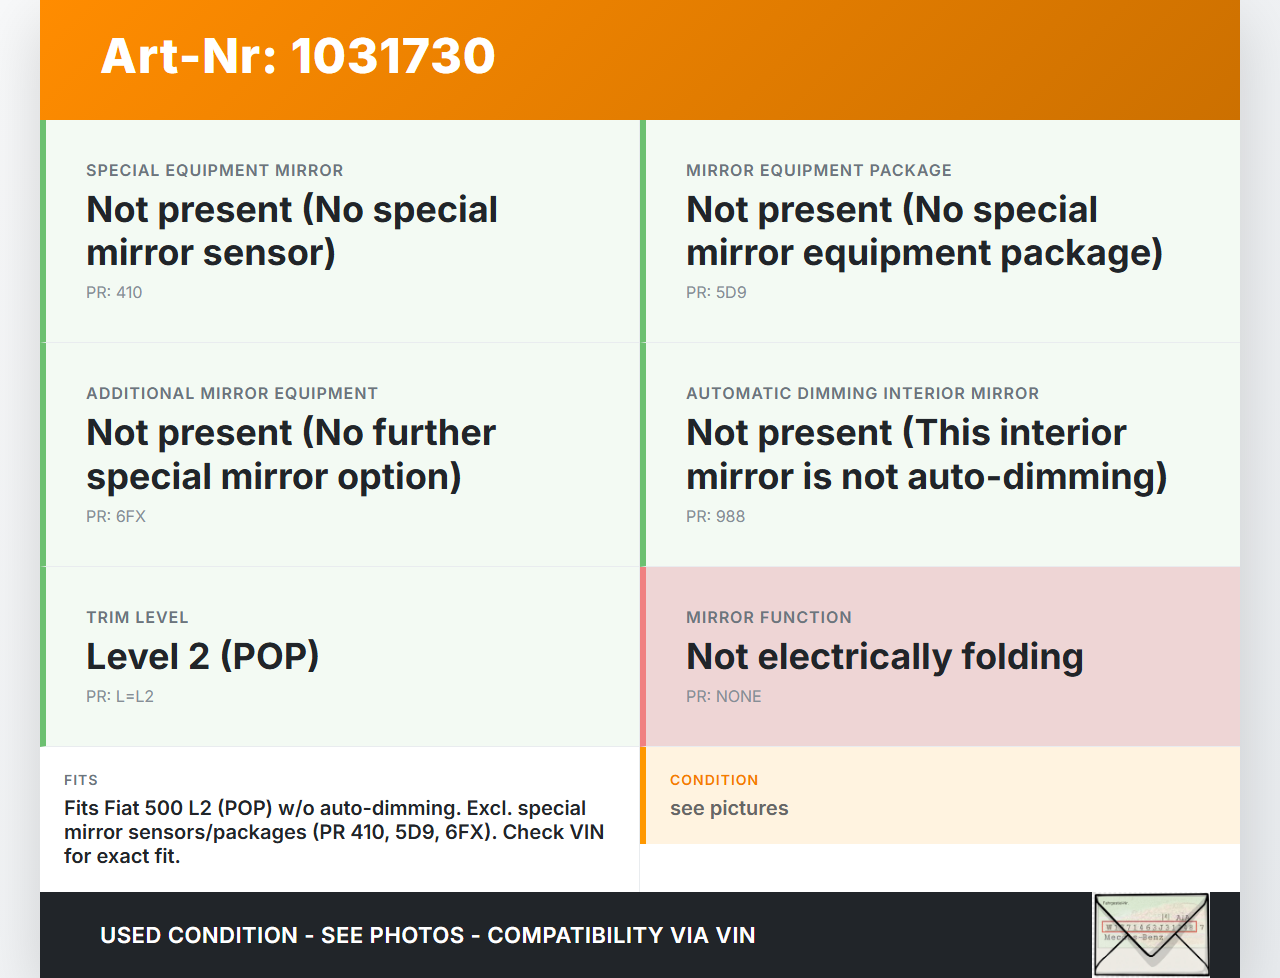Click 'Not present (No special mirror sensor)' text
The width and height of the screenshot is (1280, 978).
click(291, 231)
